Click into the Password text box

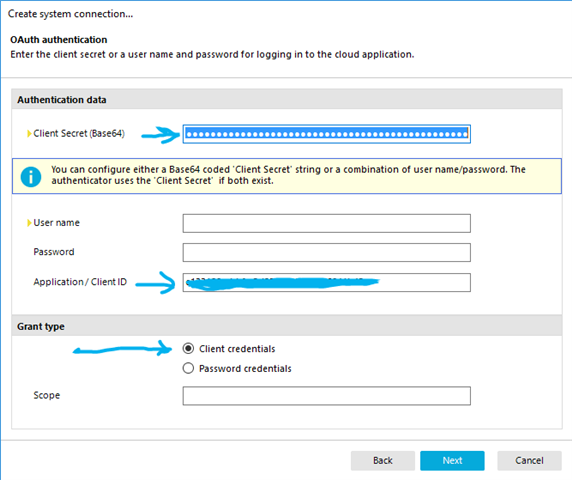pos(326,252)
